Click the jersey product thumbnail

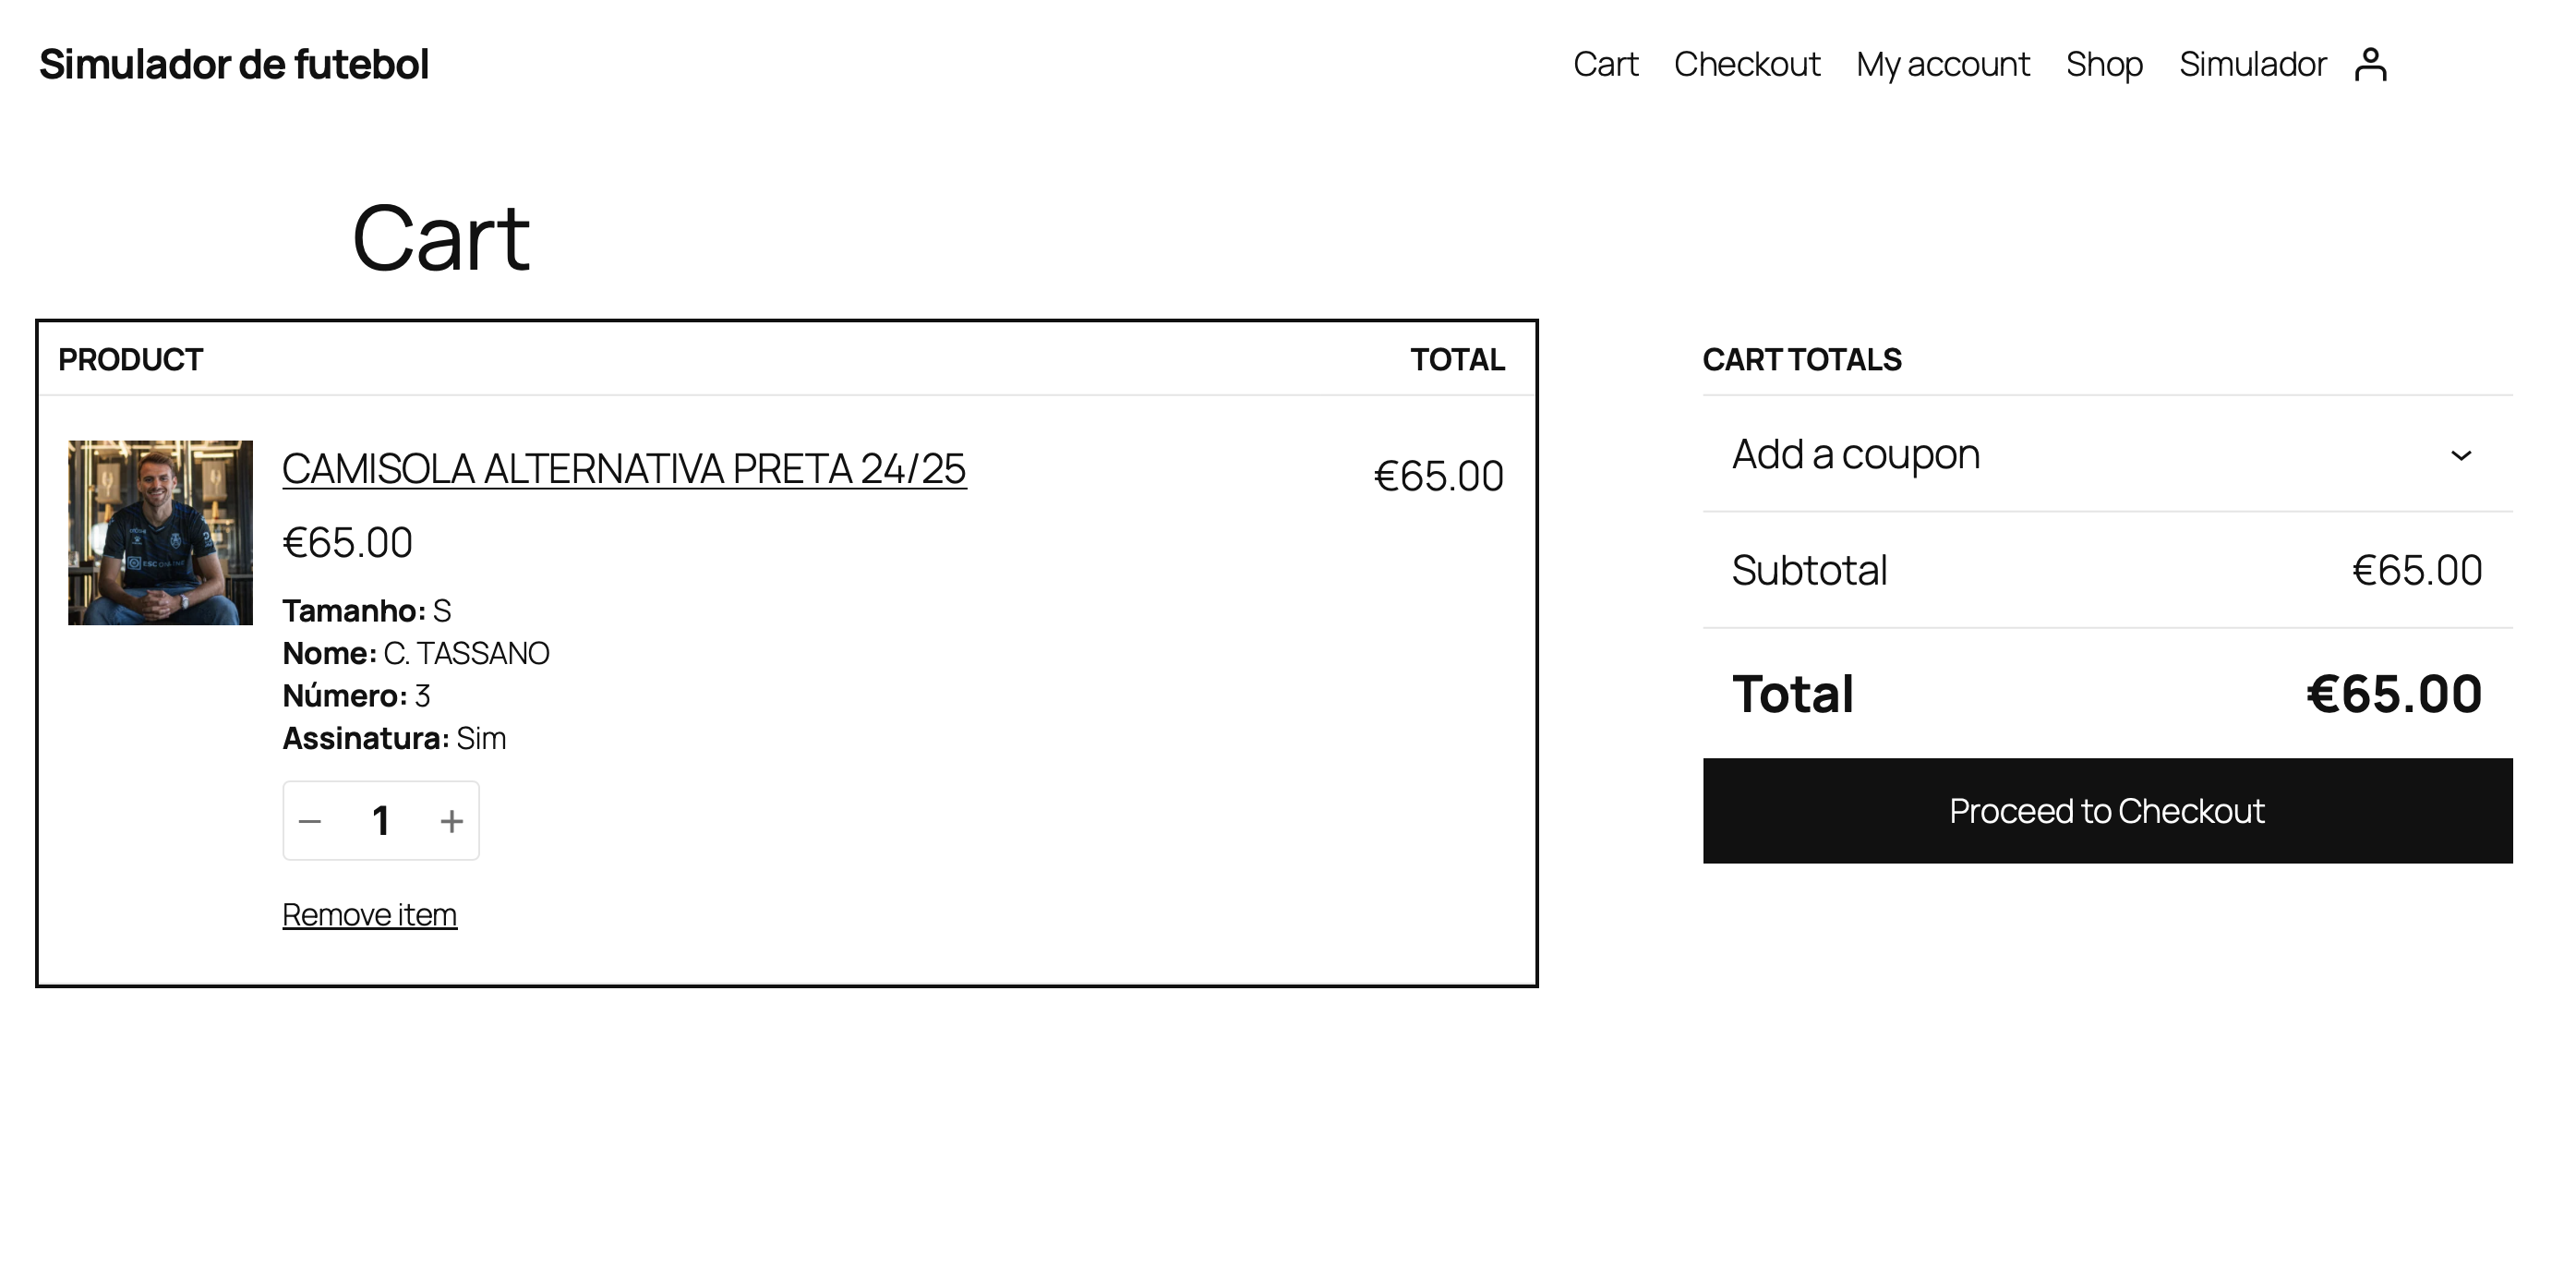[160, 532]
